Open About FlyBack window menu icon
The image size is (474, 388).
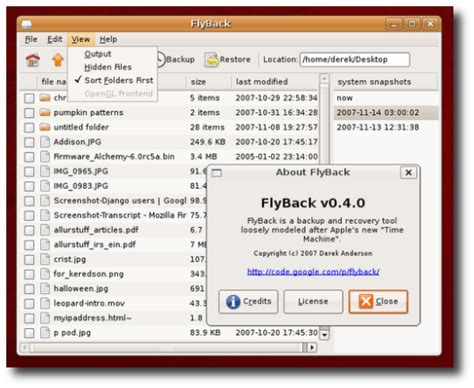click(x=217, y=173)
